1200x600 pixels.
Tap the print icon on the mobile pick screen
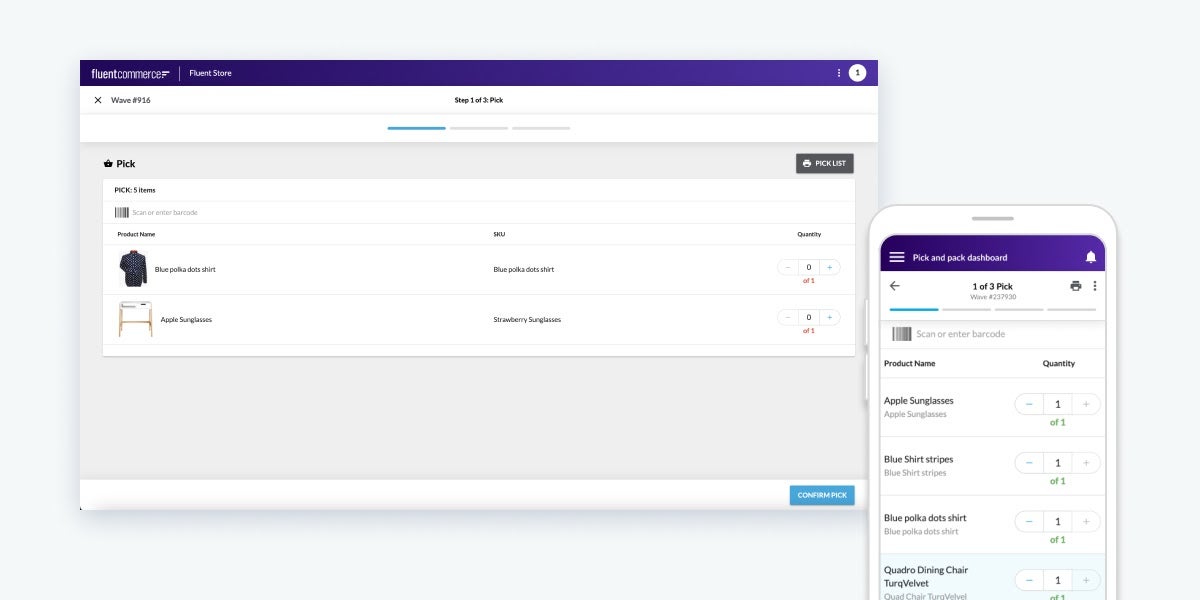tap(1076, 285)
